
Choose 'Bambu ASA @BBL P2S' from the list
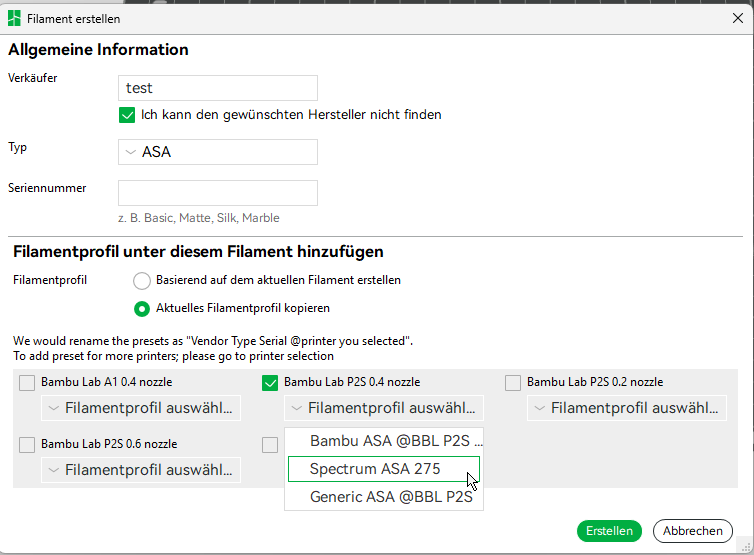(390, 441)
